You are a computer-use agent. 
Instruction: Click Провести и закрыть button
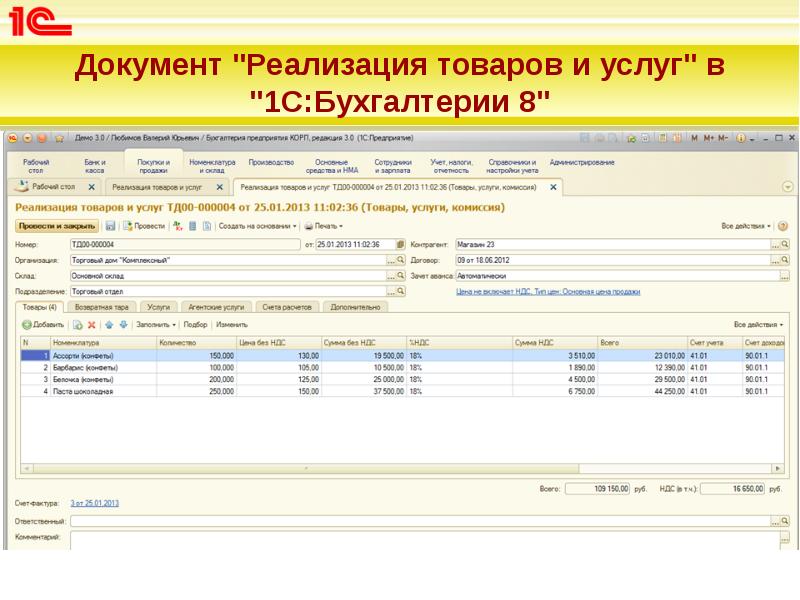[x=57, y=226]
